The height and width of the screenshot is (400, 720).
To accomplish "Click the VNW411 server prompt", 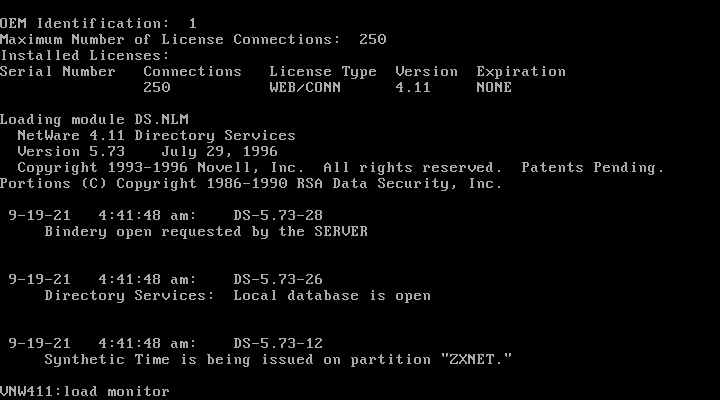I will (x=30, y=392).
